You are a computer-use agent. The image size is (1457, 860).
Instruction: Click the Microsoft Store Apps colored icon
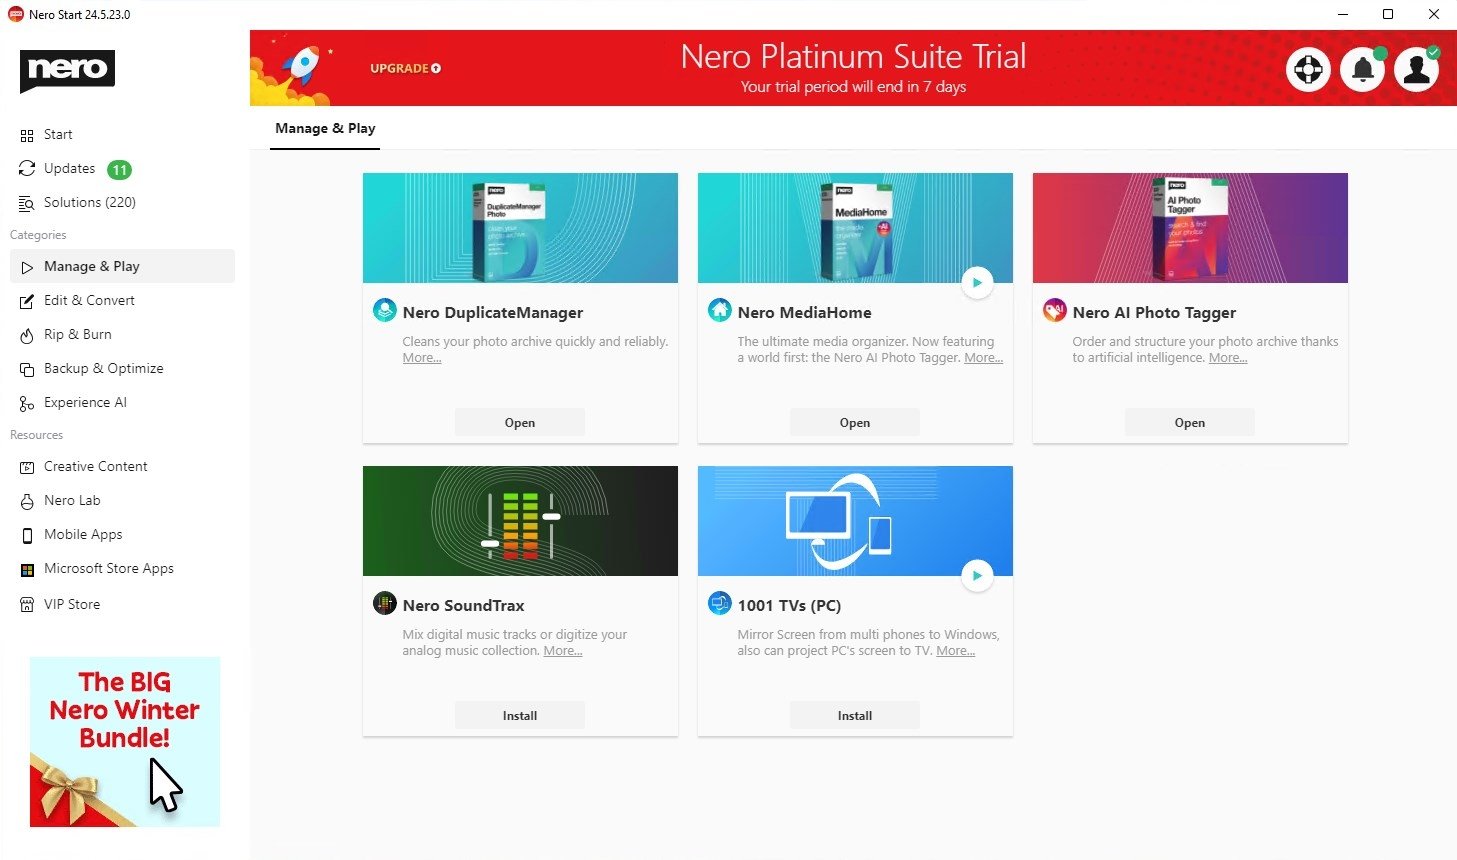click(27, 570)
